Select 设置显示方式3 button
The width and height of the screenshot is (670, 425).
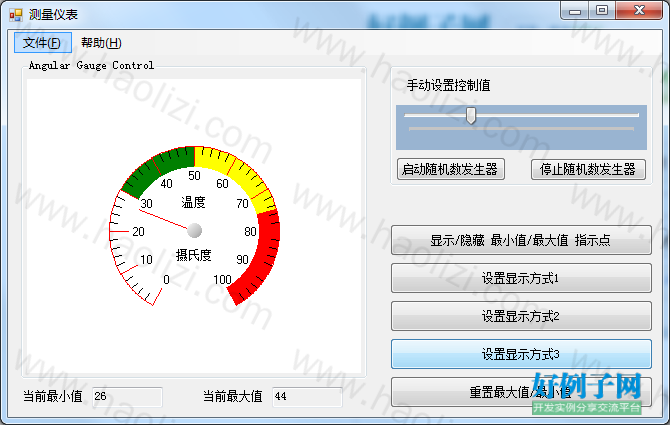(521, 354)
